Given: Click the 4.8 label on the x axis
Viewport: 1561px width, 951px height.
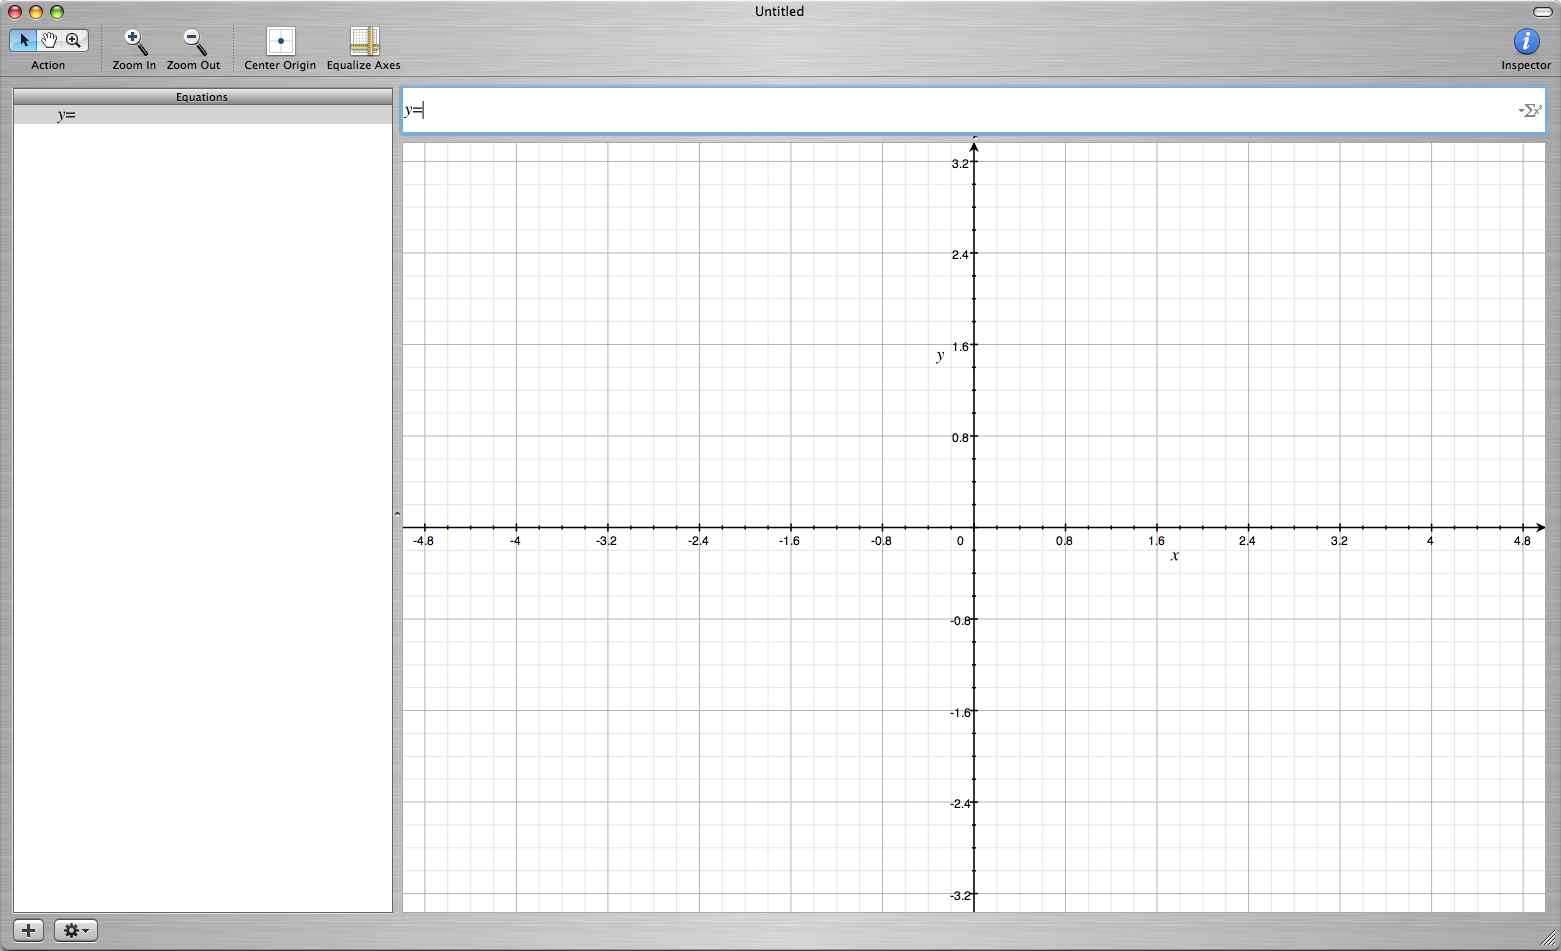Looking at the screenshot, I should tap(1522, 541).
